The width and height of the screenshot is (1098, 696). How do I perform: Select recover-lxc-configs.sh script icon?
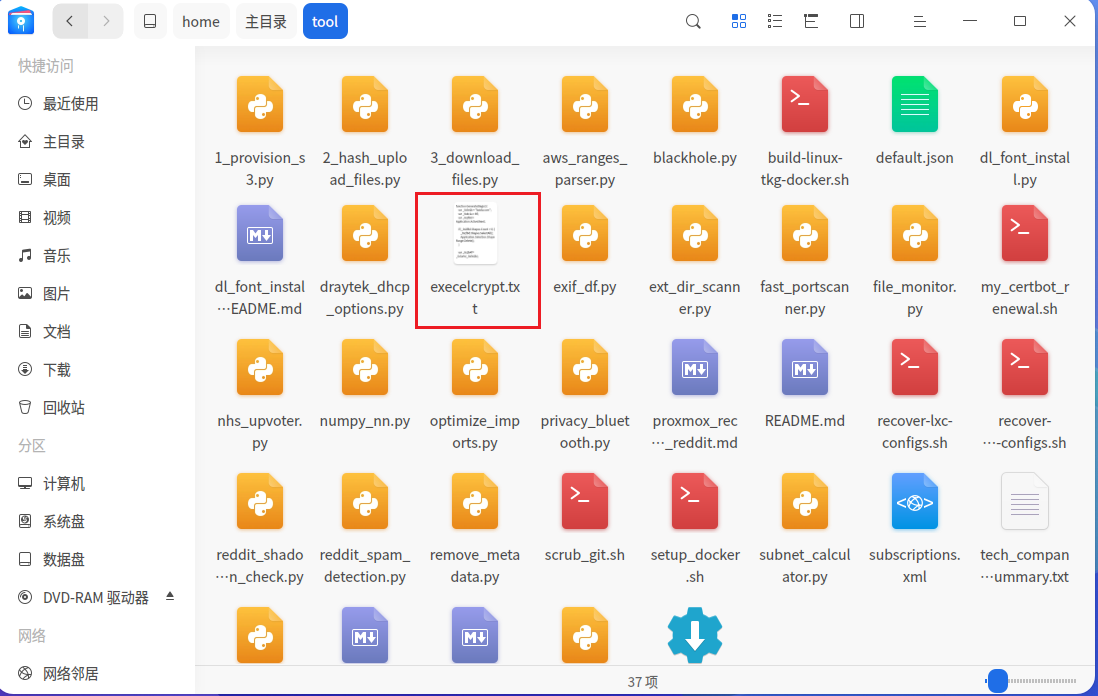point(915,368)
